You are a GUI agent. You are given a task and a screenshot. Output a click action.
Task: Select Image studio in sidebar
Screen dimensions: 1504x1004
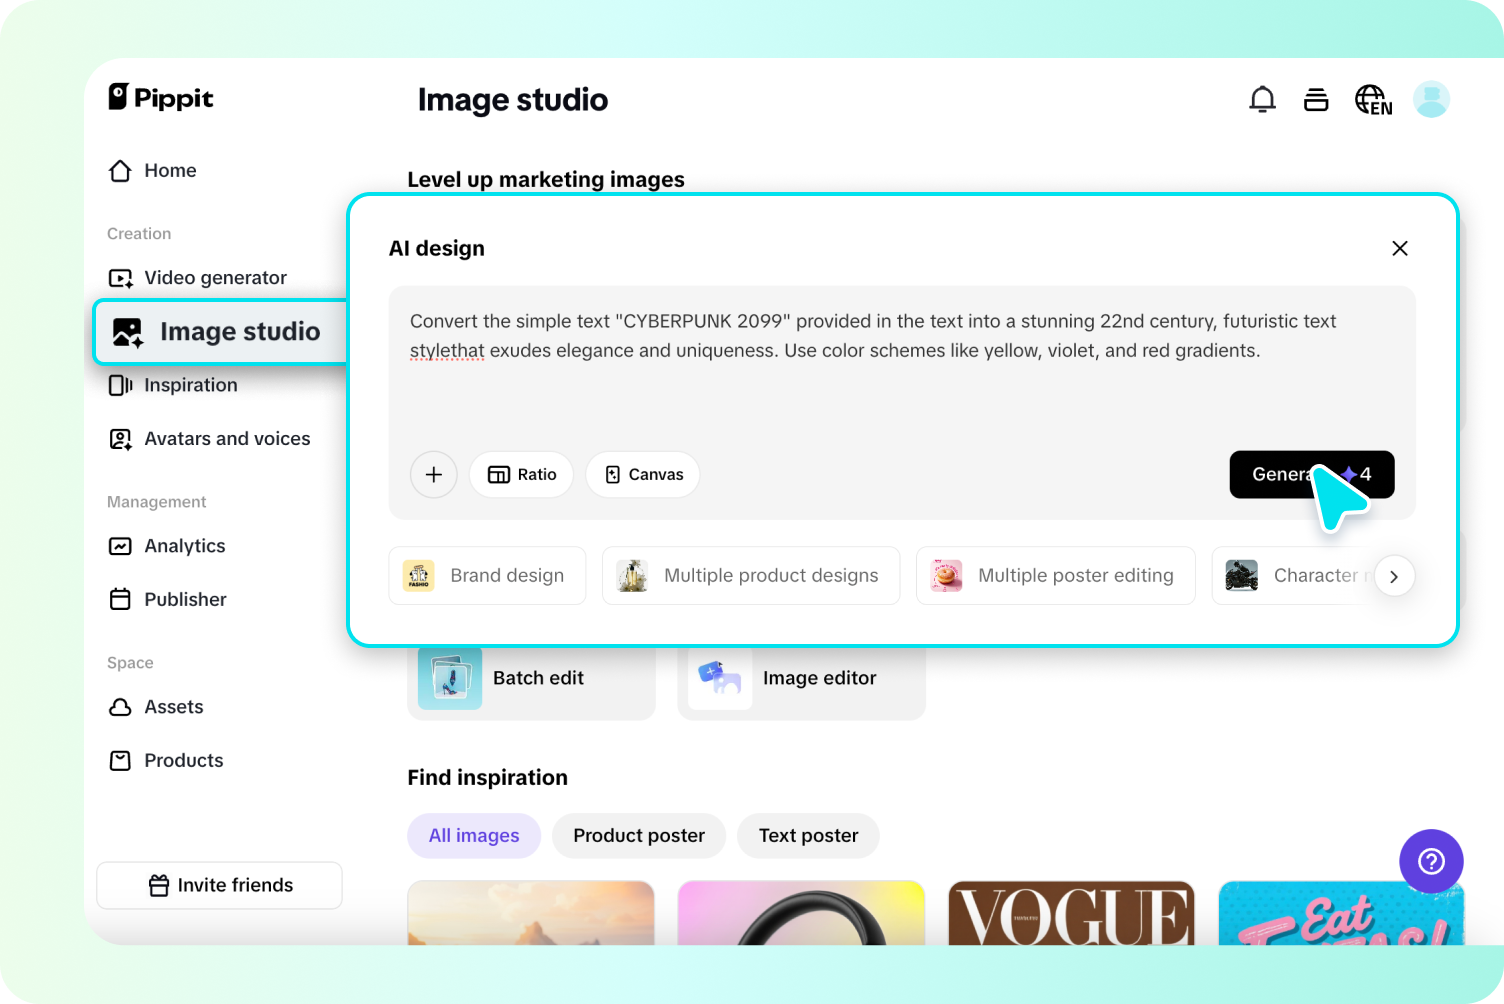(220, 332)
